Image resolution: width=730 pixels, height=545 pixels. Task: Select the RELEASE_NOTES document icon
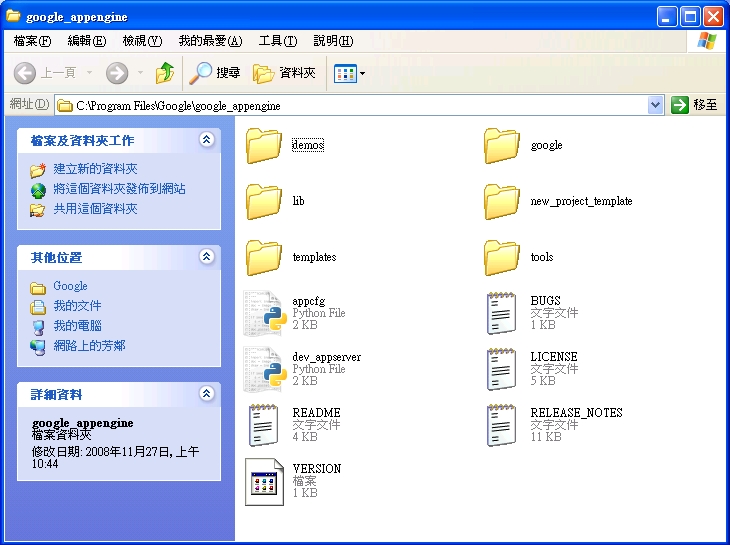501,424
